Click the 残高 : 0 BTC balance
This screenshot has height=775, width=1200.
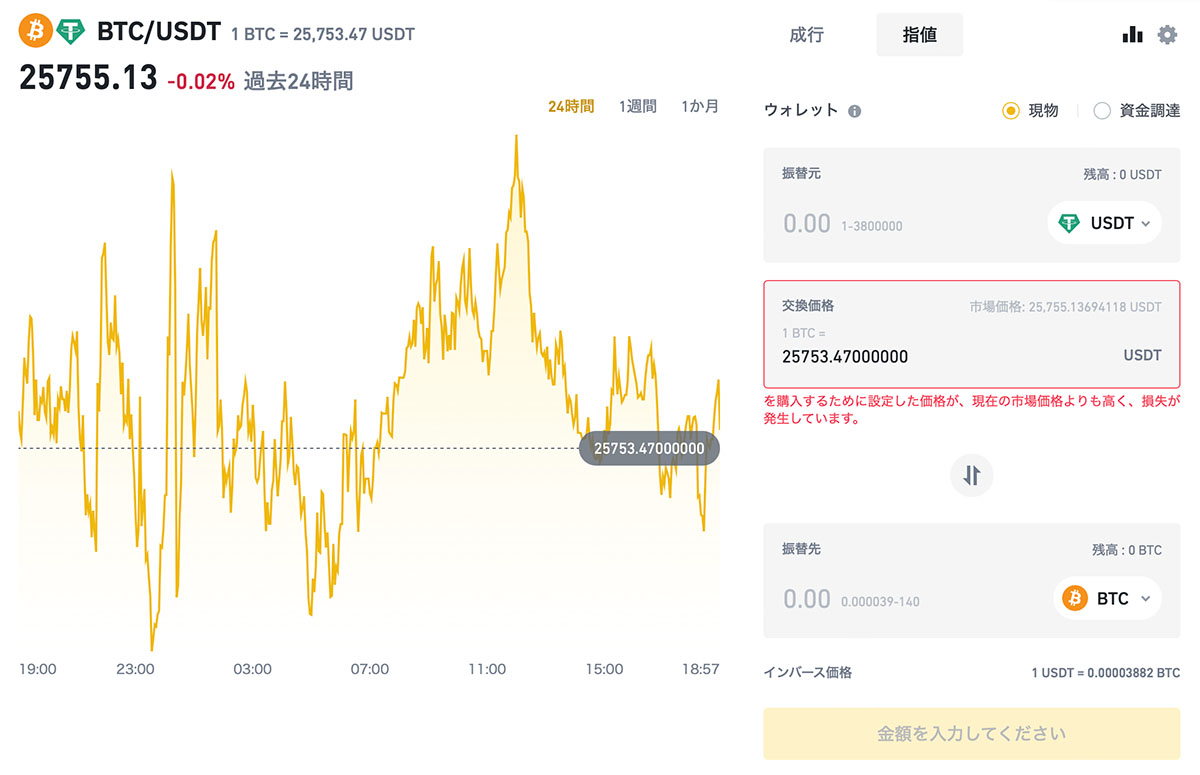pos(1127,550)
